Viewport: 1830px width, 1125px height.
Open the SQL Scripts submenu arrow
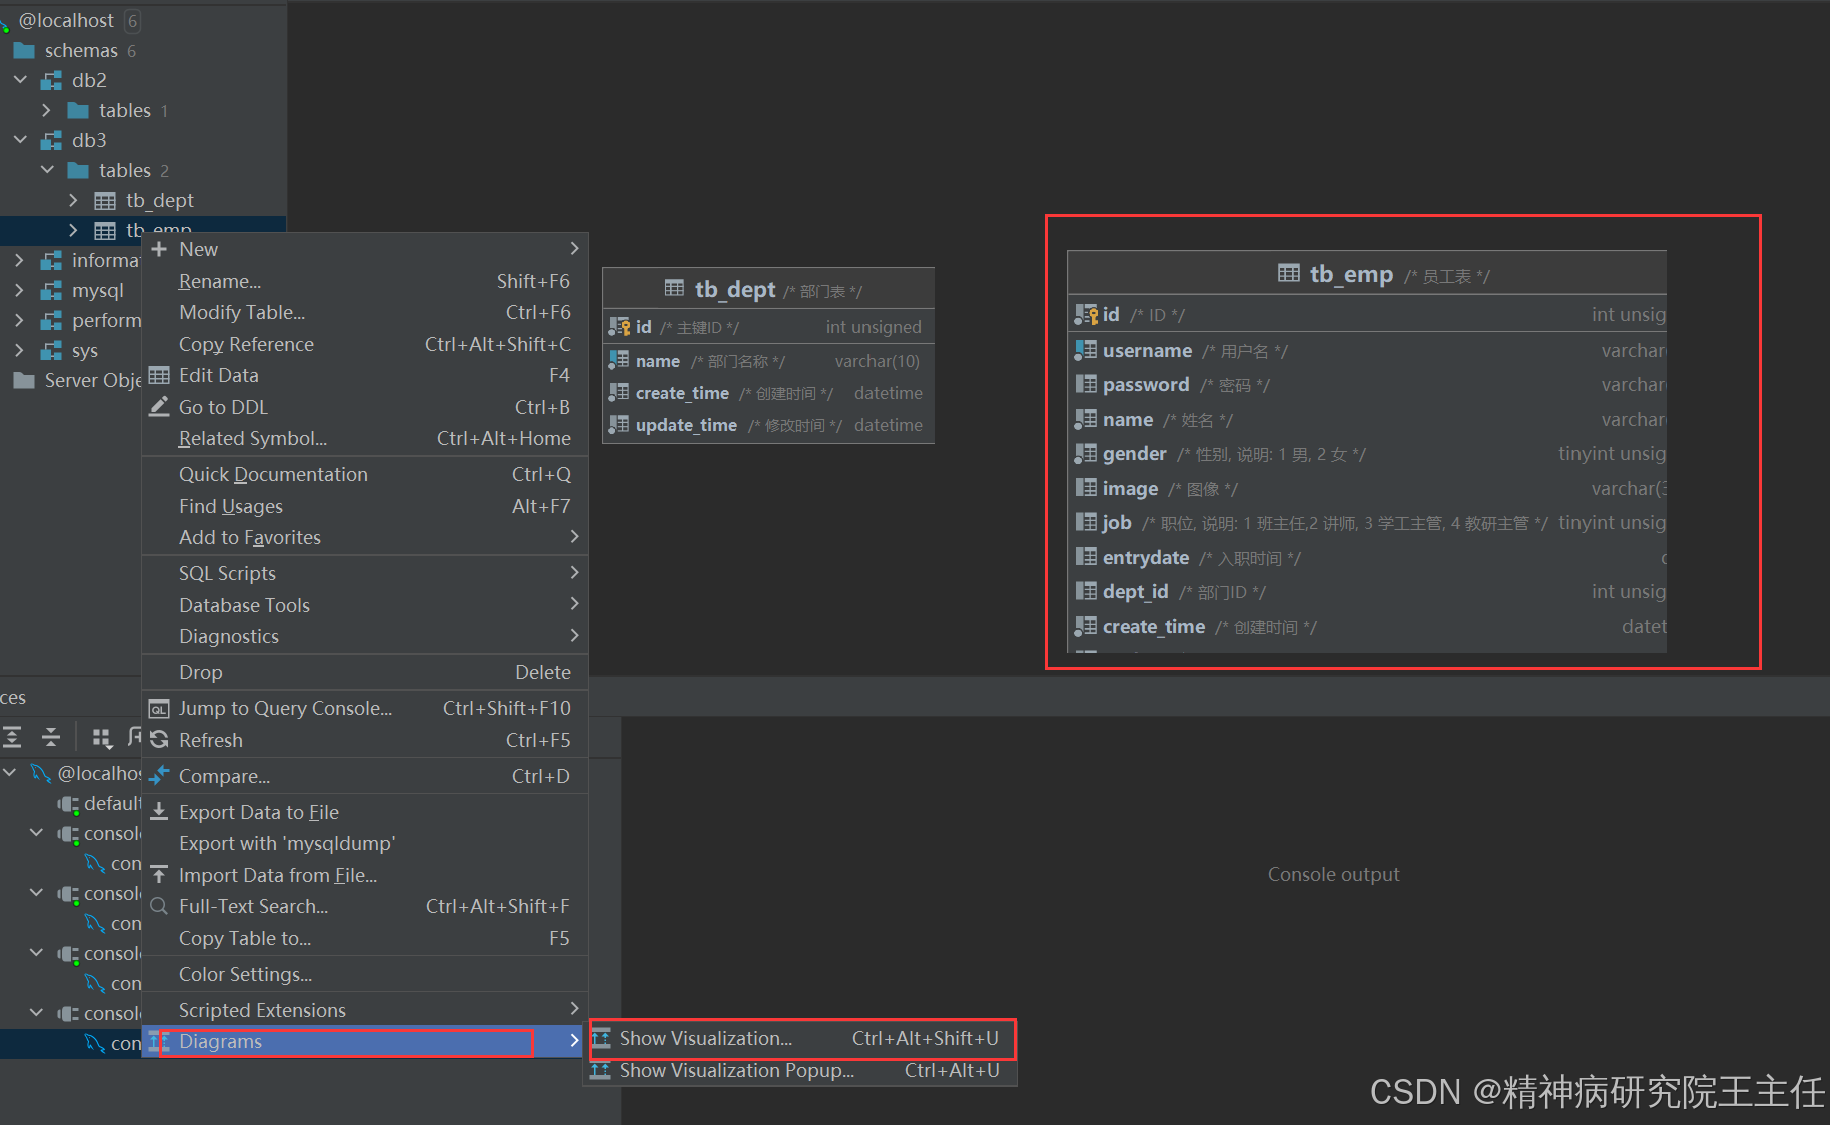[x=573, y=572]
